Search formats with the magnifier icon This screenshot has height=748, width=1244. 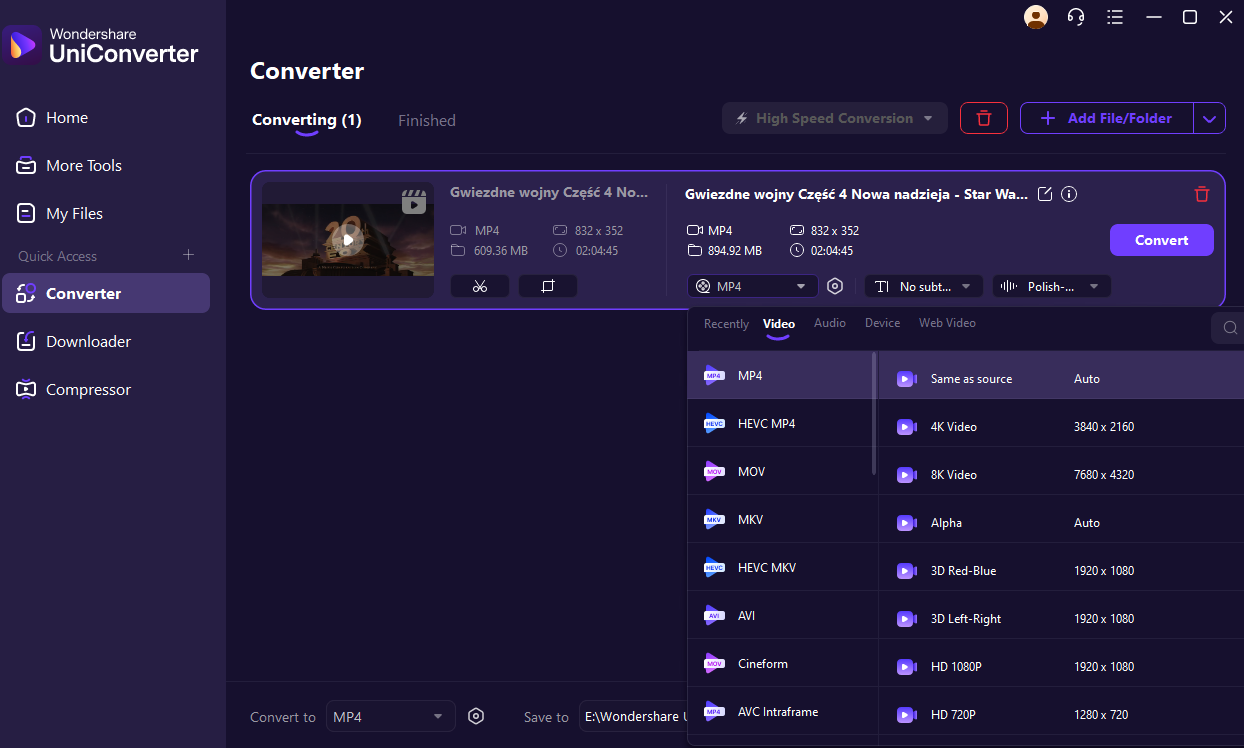click(1231, 327)
